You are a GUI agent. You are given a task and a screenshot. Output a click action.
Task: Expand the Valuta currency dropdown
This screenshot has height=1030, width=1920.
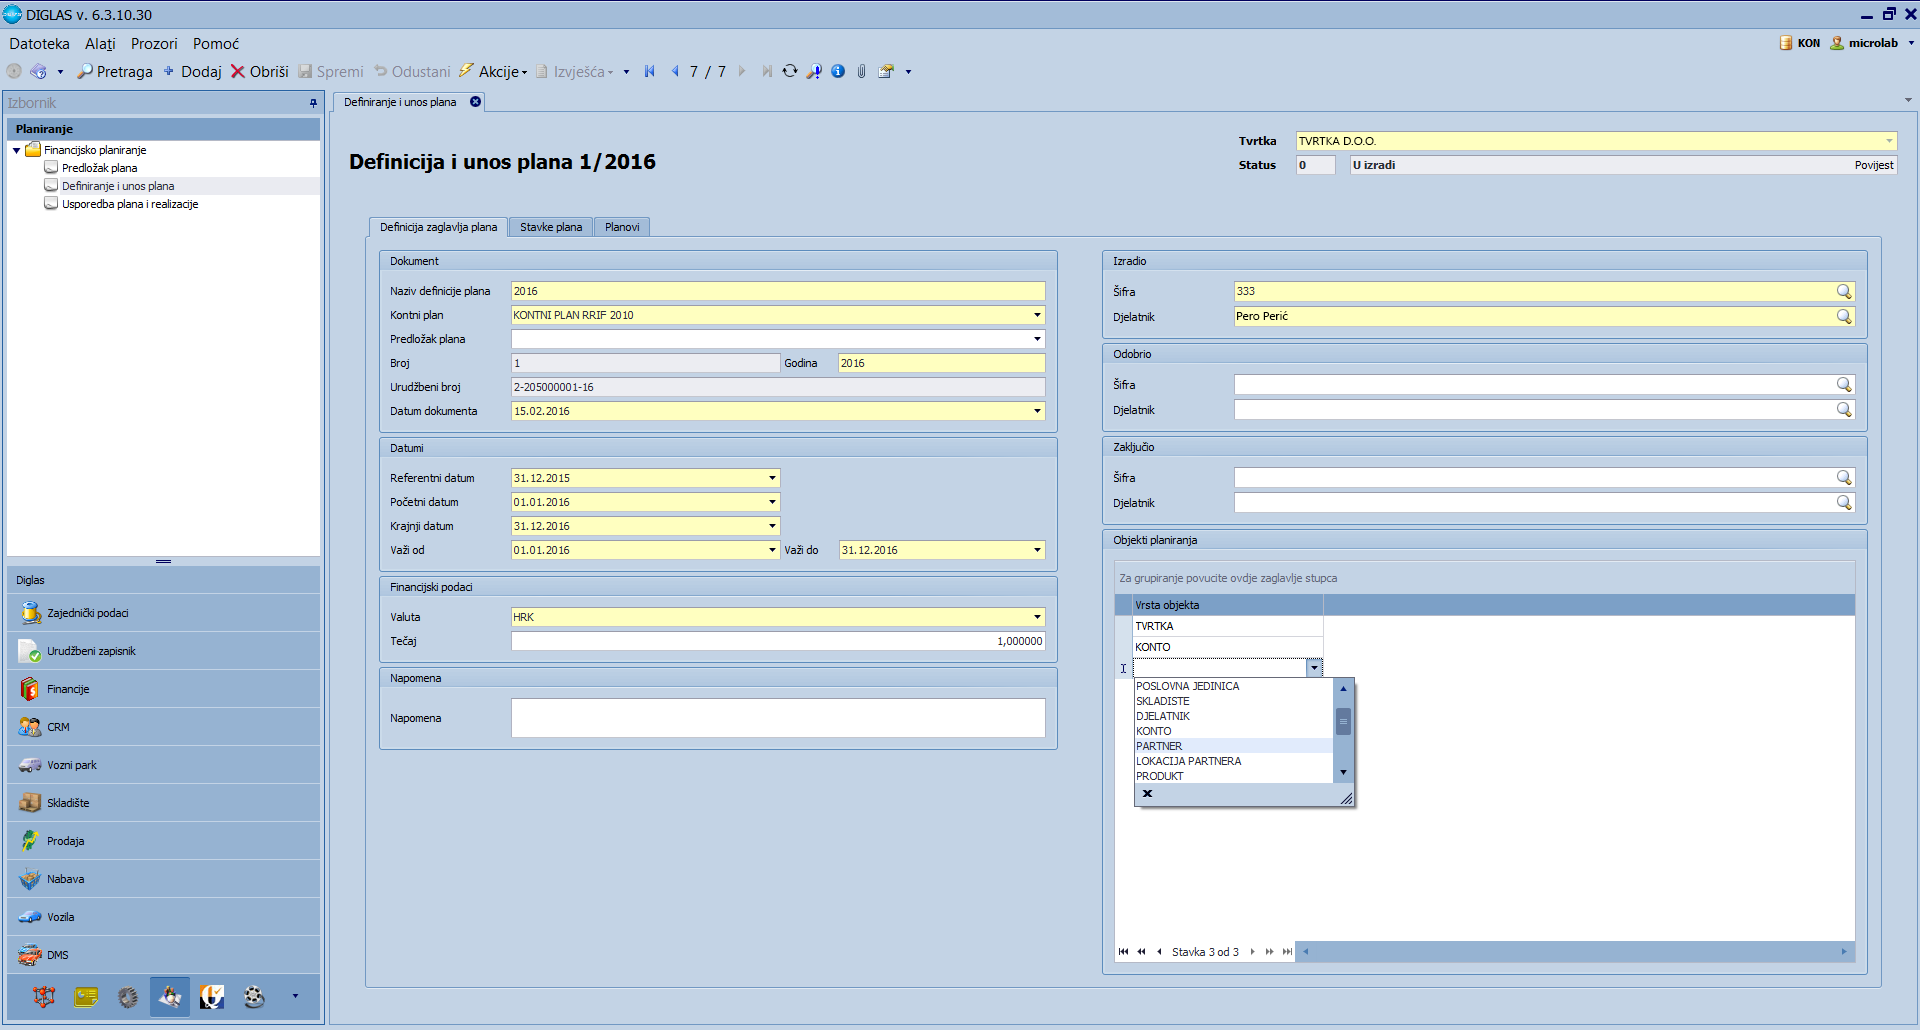click(x=1037, y=617)
